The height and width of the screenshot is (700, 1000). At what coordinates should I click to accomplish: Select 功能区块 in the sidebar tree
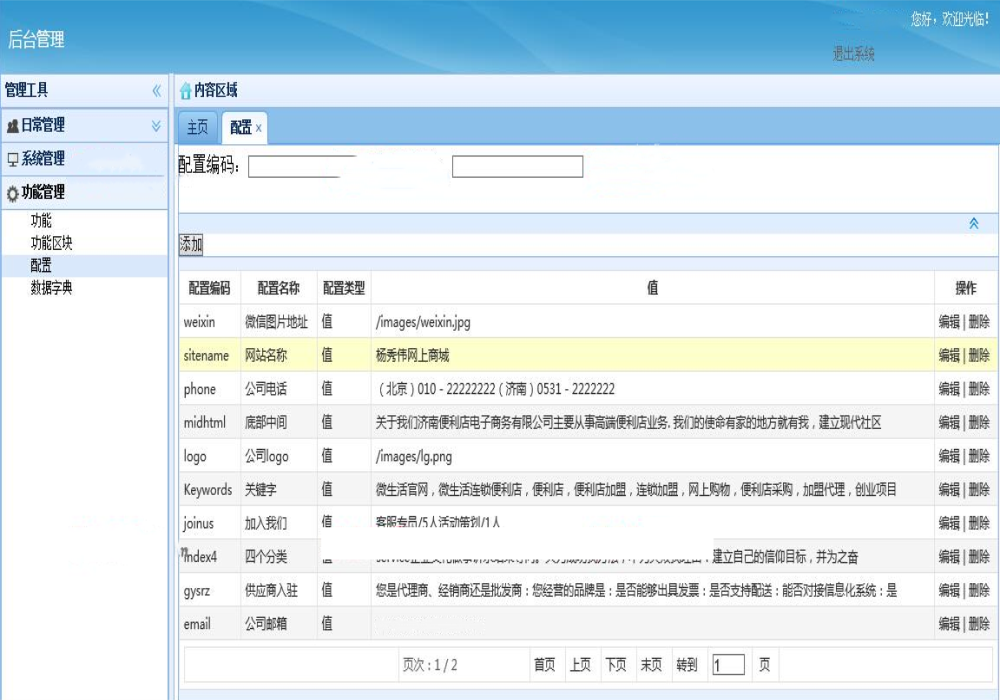coord(51,243)
